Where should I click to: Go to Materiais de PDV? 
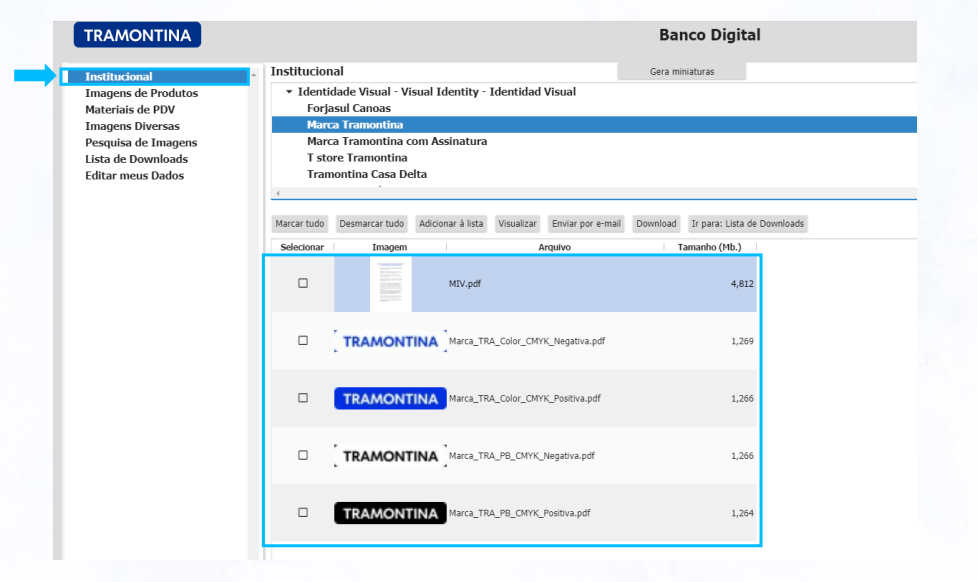tap(130, 110)
